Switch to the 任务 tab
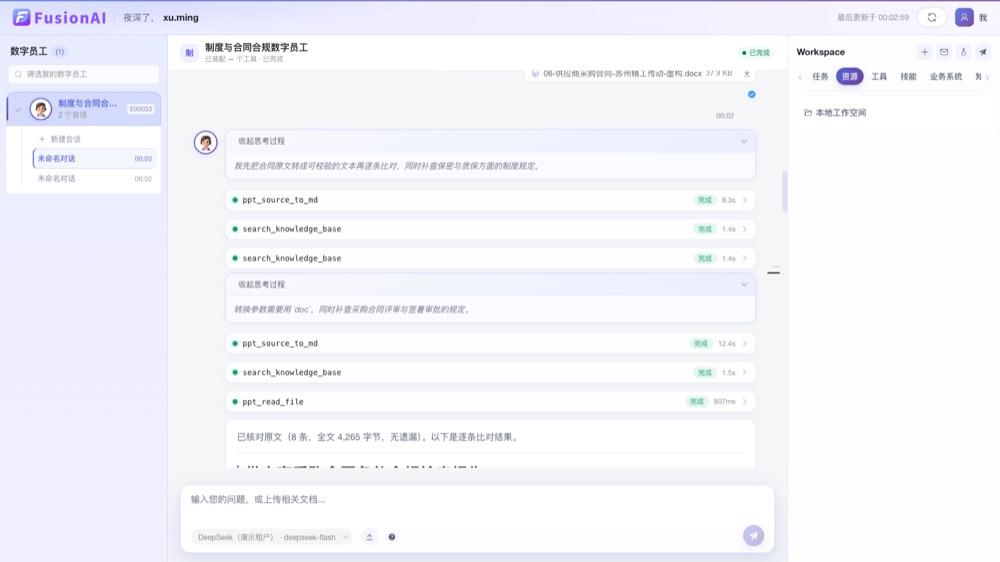Viewport: 1000px width, 562px height. [x=820, y=77]
